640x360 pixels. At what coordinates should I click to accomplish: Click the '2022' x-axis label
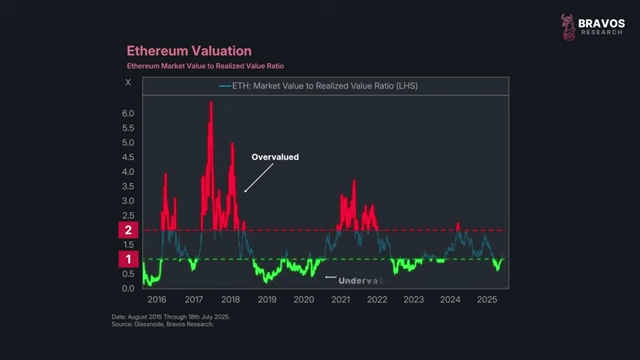pos(377,300)
